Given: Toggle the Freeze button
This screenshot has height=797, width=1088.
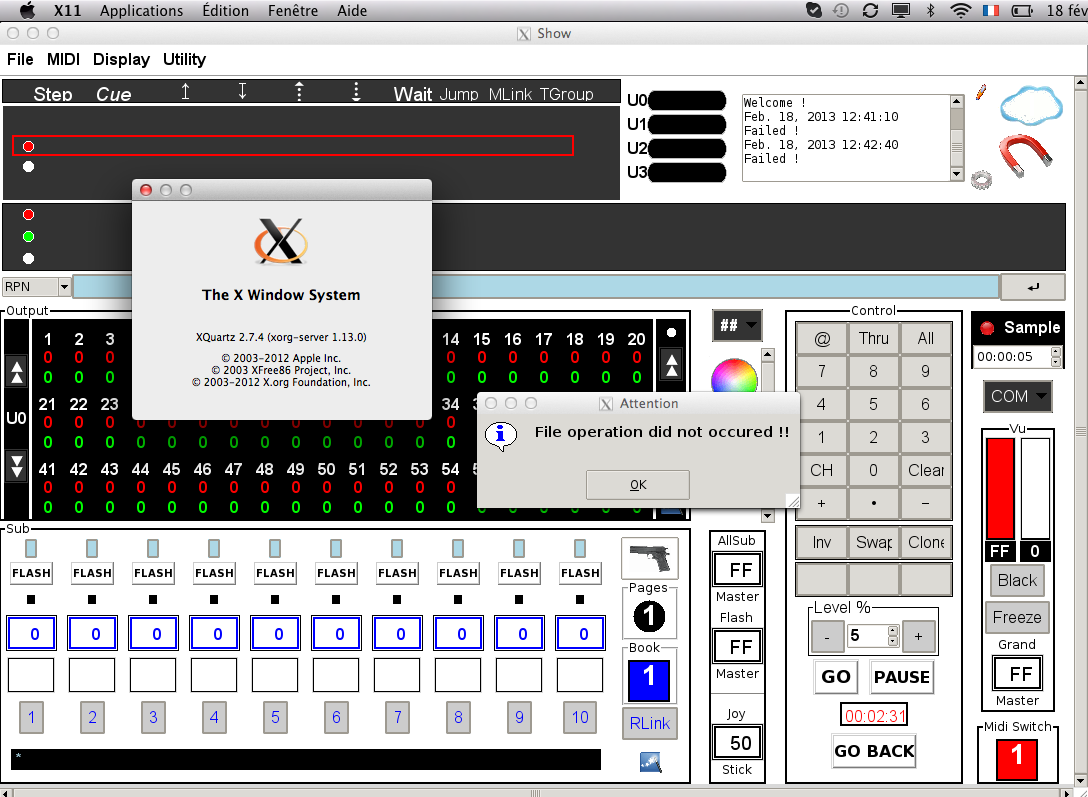Looking at the screenshot, I should 1017,617.
